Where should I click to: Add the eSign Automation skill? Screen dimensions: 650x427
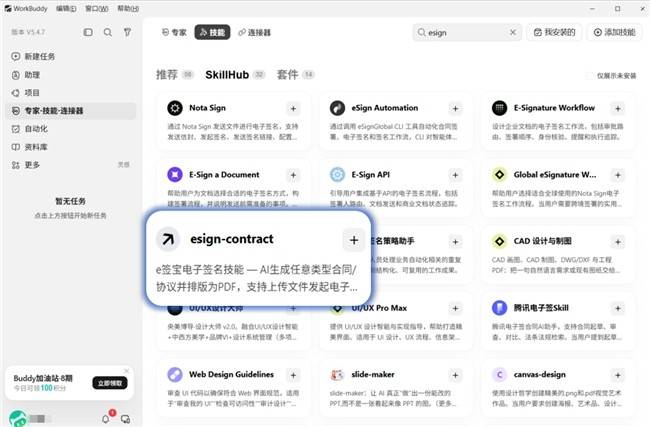click(x=455, y=109)
